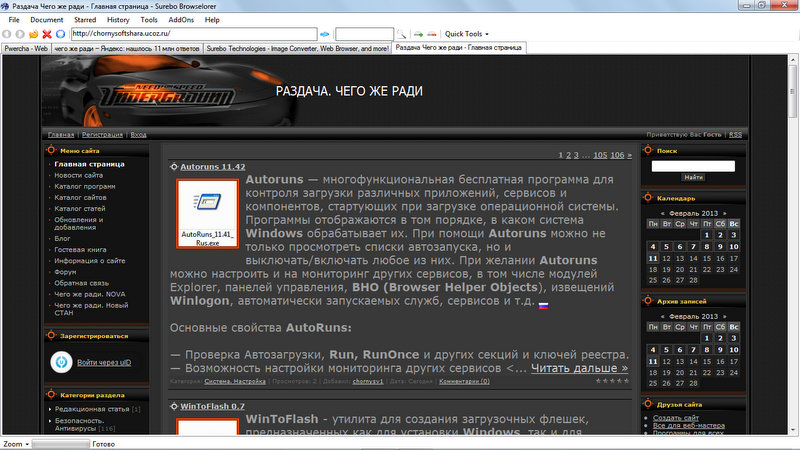
Task: Switch to the Pwercha - Web tab
Action: (26, 48)
